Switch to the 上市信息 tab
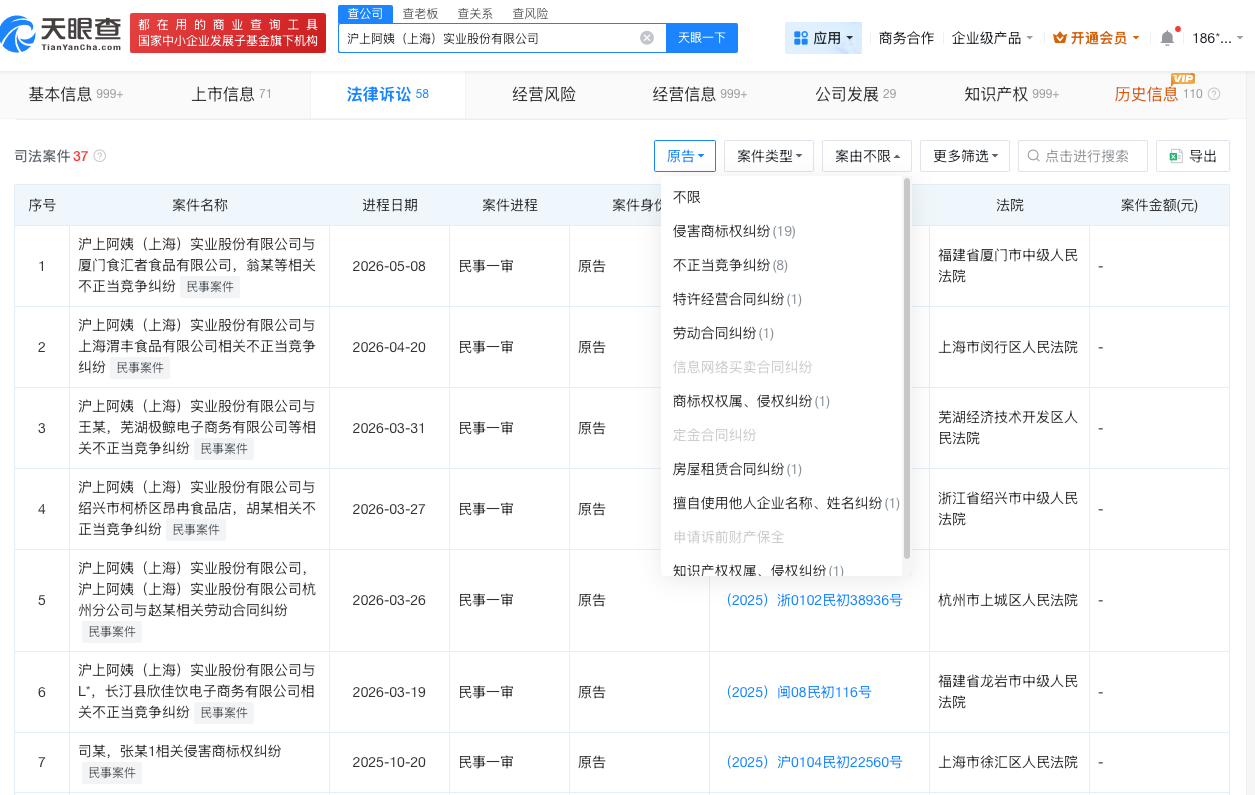This screenshot has height=795, width=1255. tap(232, 94)
